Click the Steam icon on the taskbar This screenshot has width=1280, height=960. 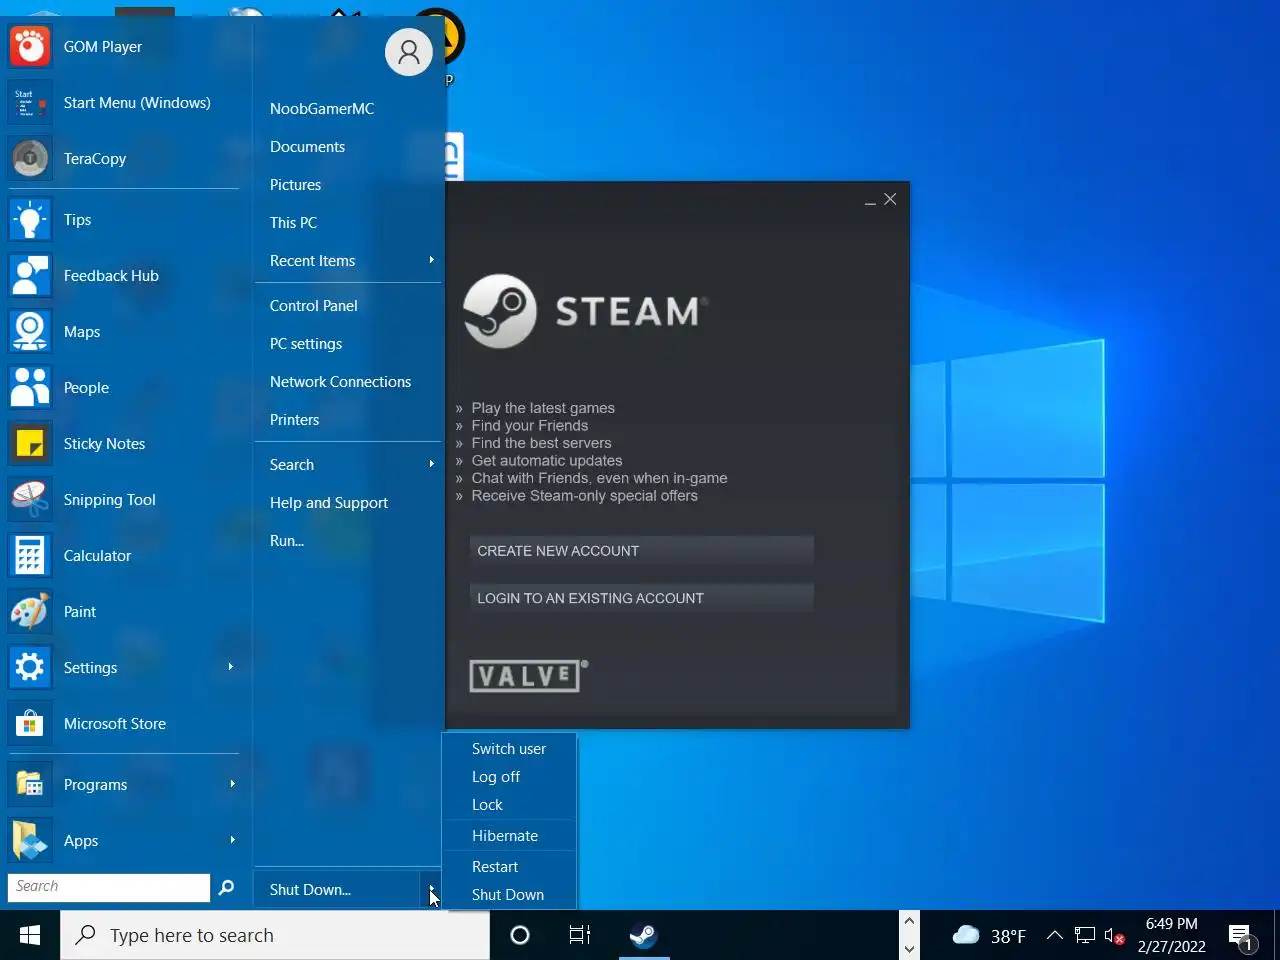[643, 935]
